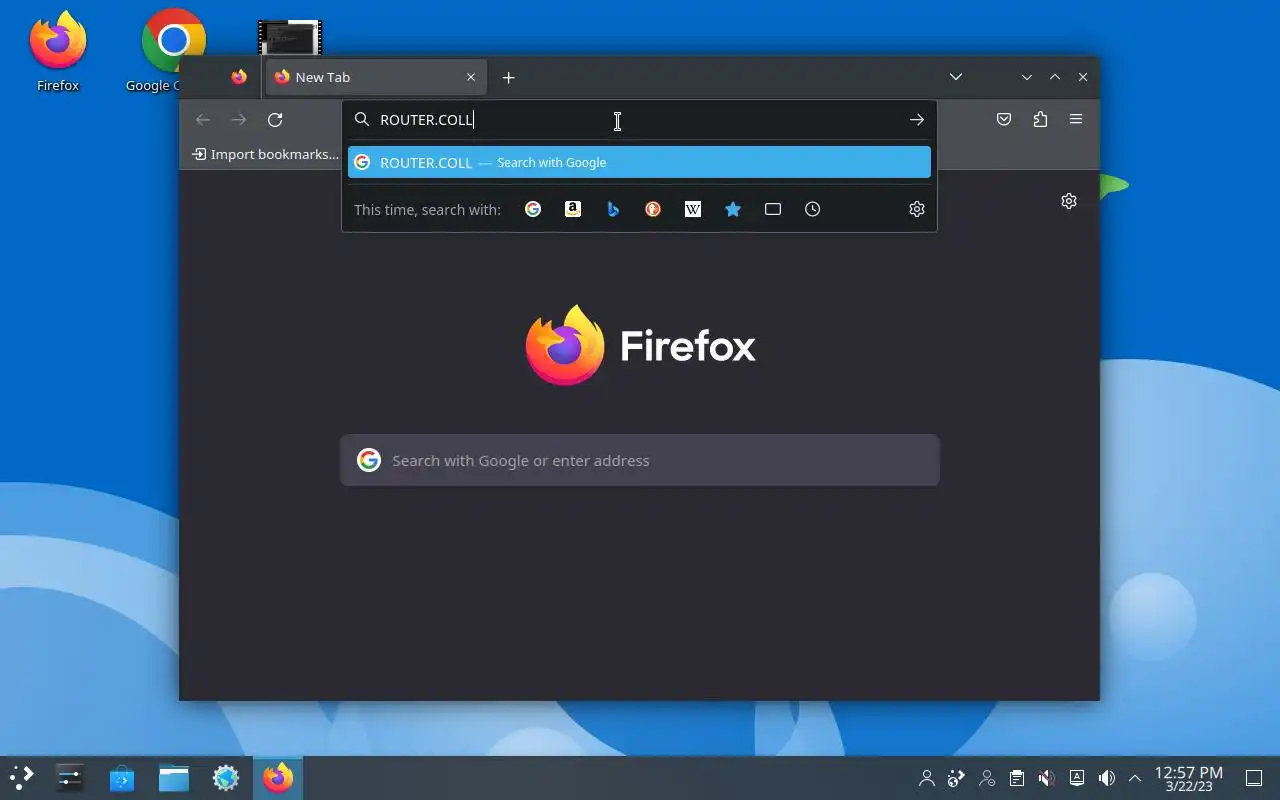1280x800 pixels.
Task: Open volume control in system tray
Action: point(1107,778)
